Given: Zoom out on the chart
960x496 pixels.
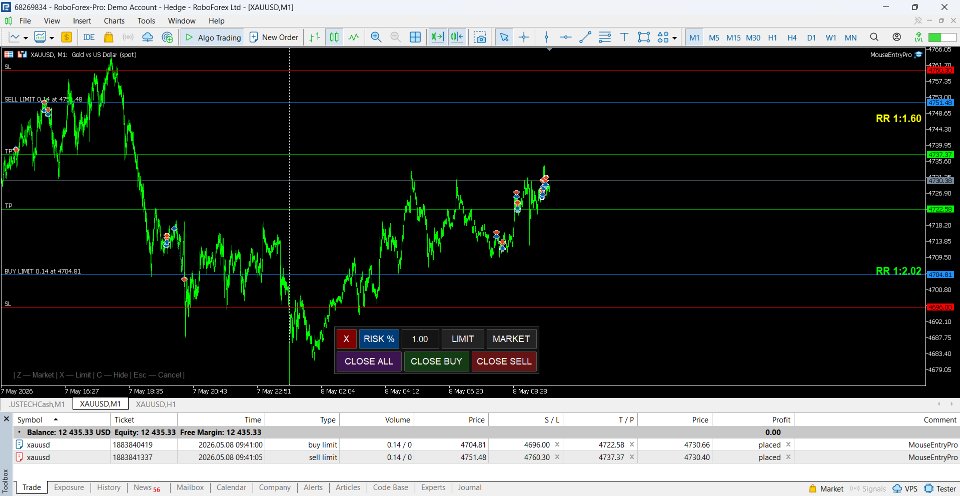Looking at the screenshot, I should (x=396, y=37).
